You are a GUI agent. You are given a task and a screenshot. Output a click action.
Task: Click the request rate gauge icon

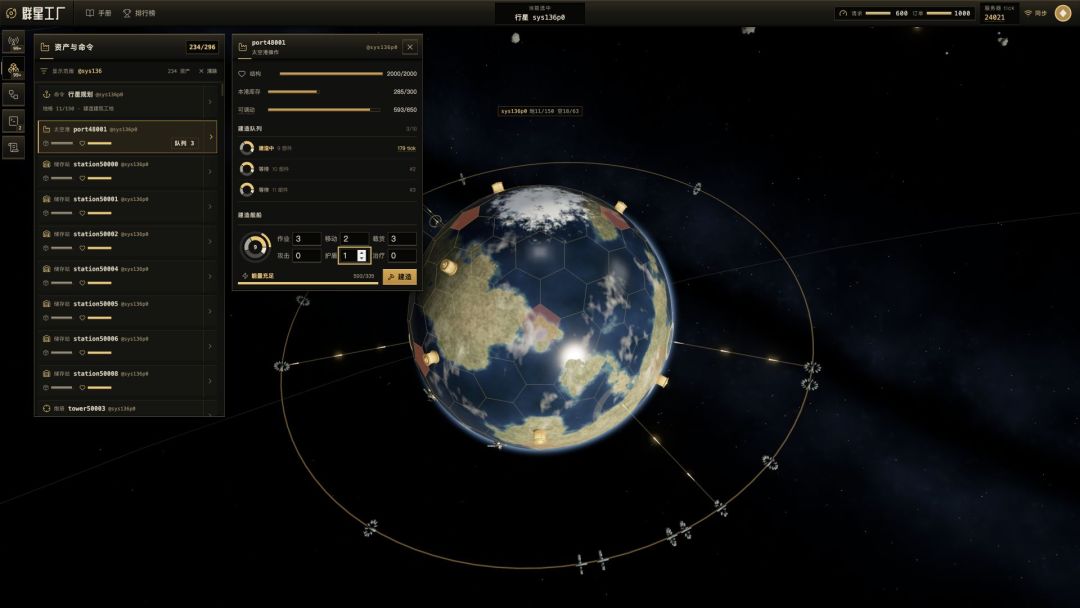tap(843, 13)
